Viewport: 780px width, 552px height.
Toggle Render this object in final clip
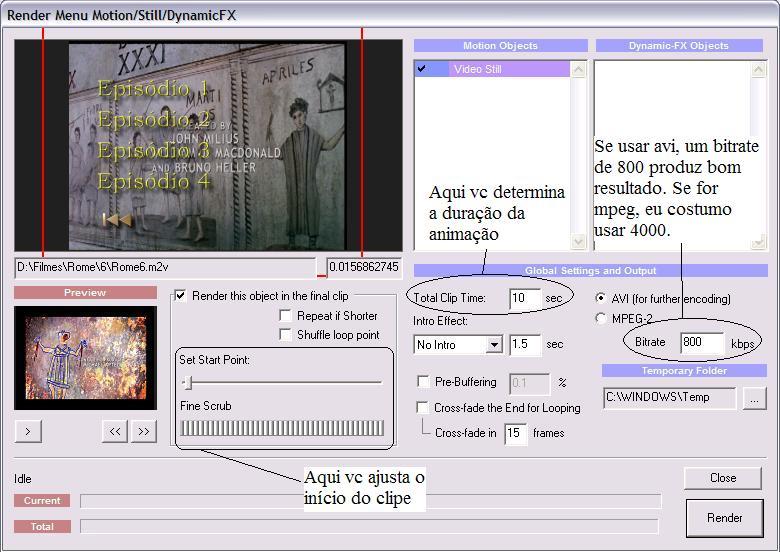click(181, 296)
